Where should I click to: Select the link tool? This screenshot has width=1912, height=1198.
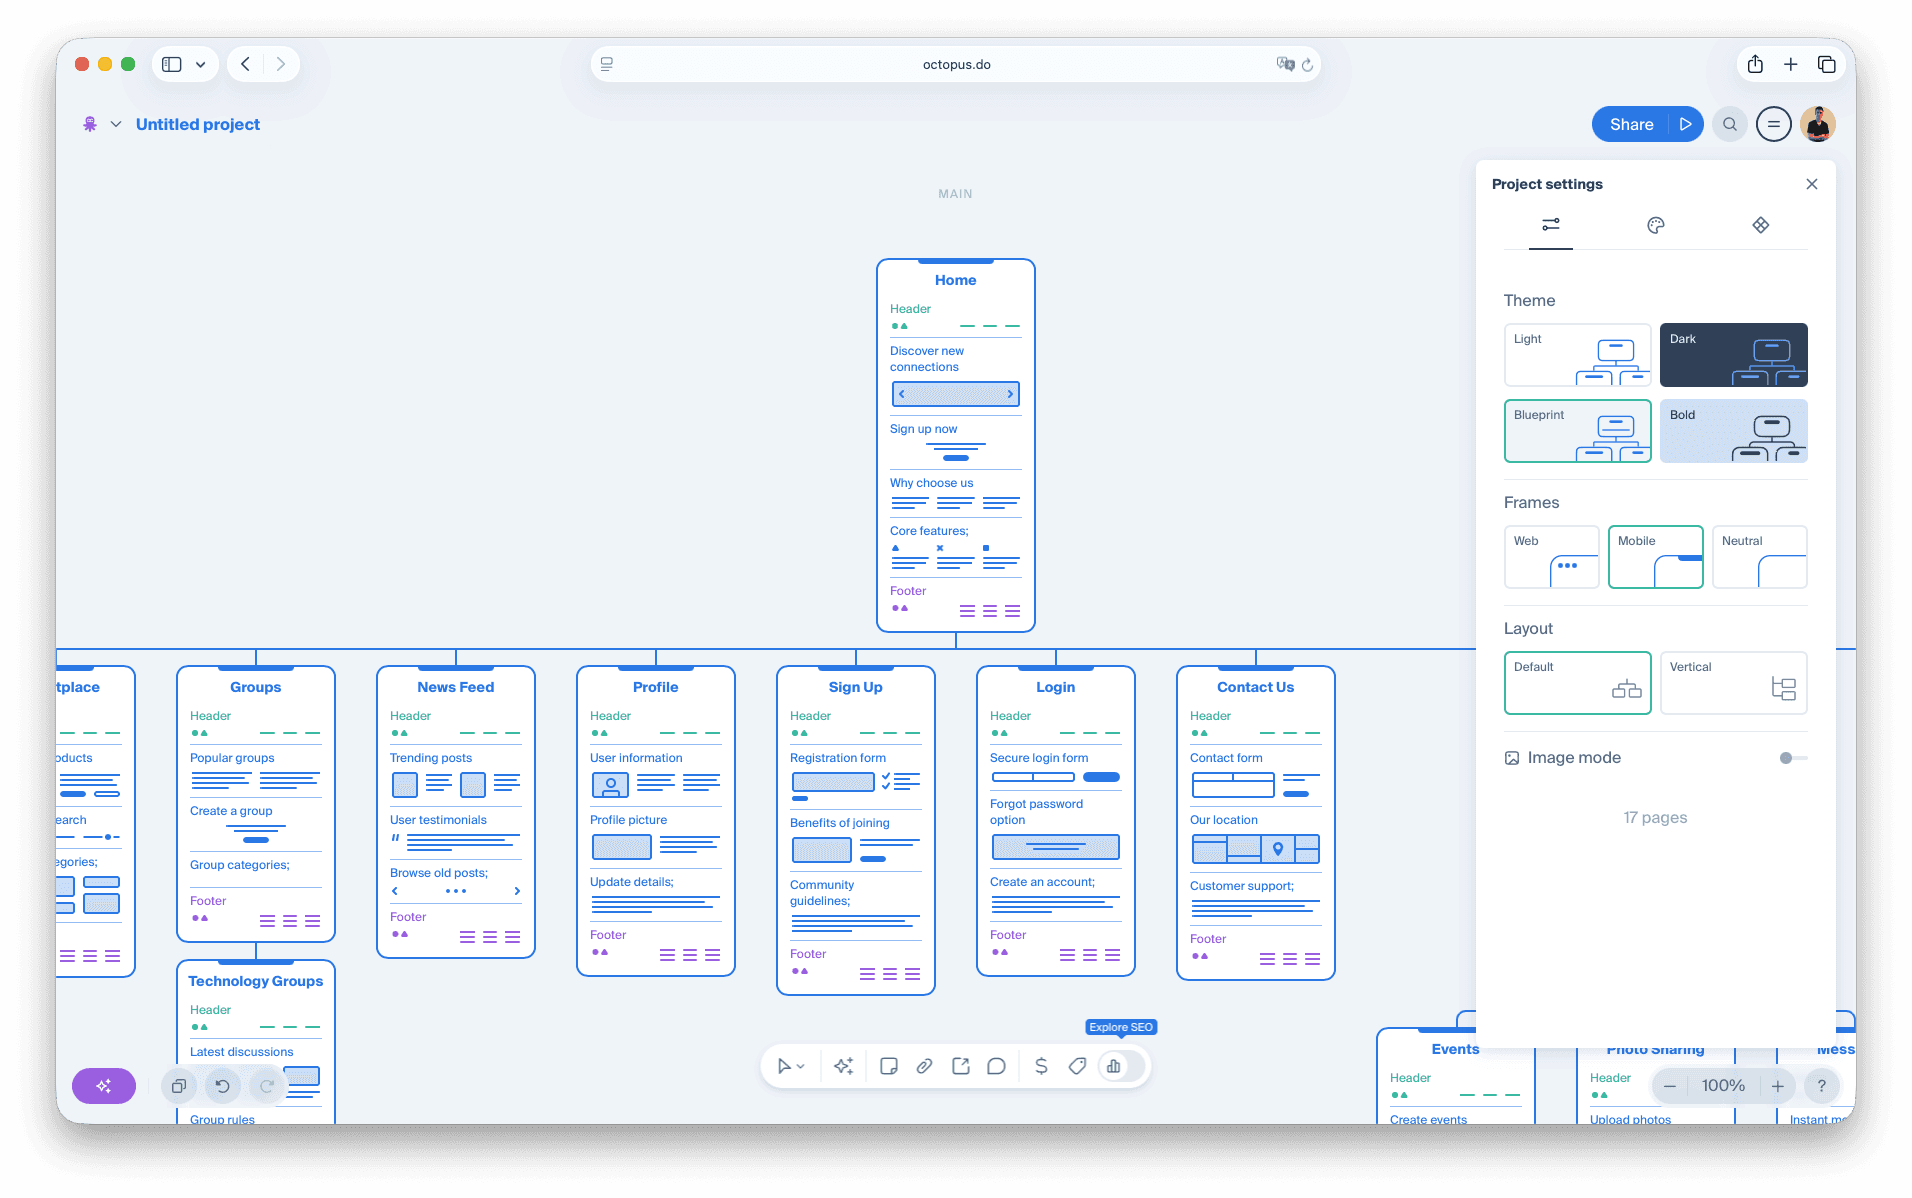coord(924,1066)
